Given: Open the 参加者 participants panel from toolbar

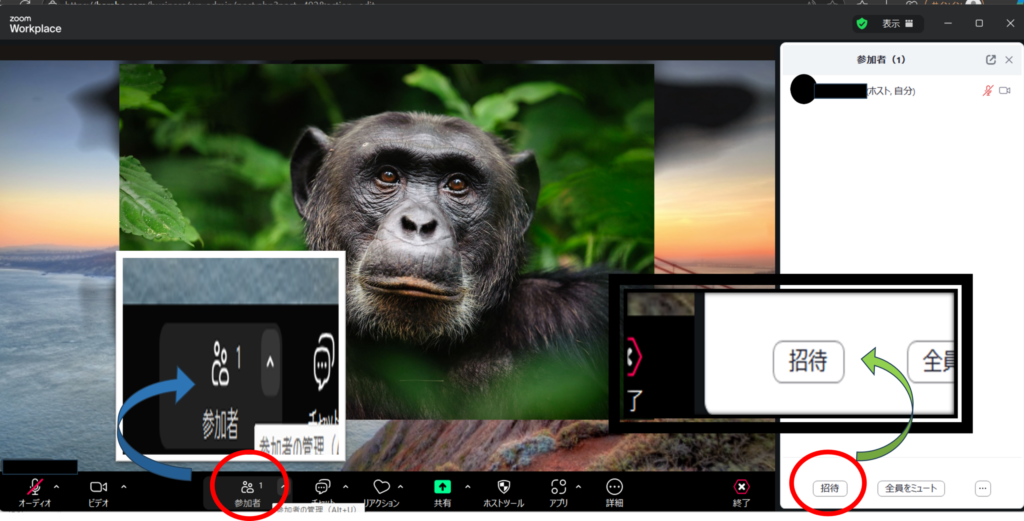Looking at the screenshot, I should [247, 490].
